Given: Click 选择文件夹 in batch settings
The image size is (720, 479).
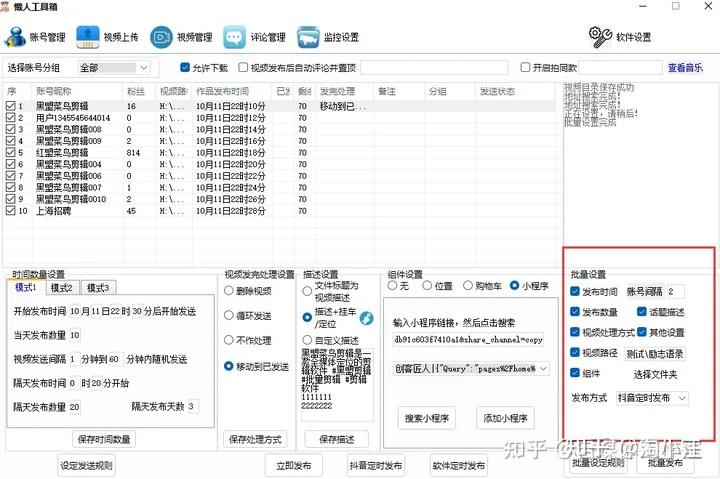Looking at the screenshot, I should click(655, 375).
